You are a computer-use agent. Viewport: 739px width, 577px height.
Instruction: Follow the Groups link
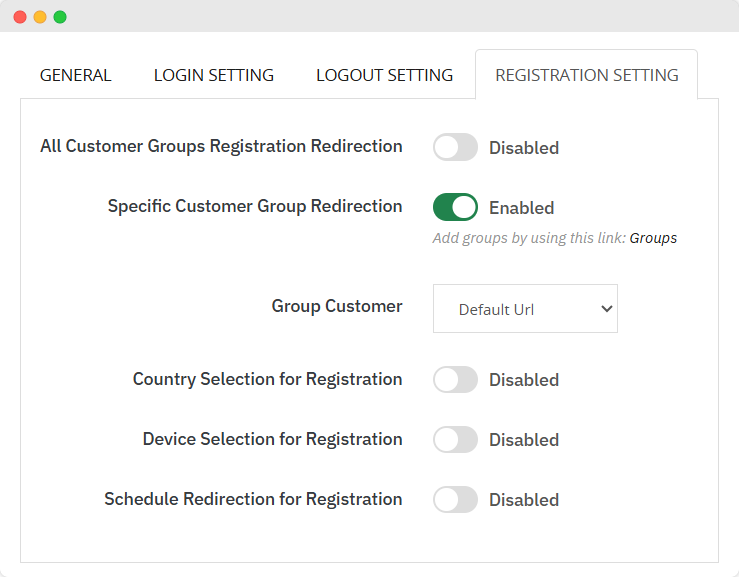[653, 238]
